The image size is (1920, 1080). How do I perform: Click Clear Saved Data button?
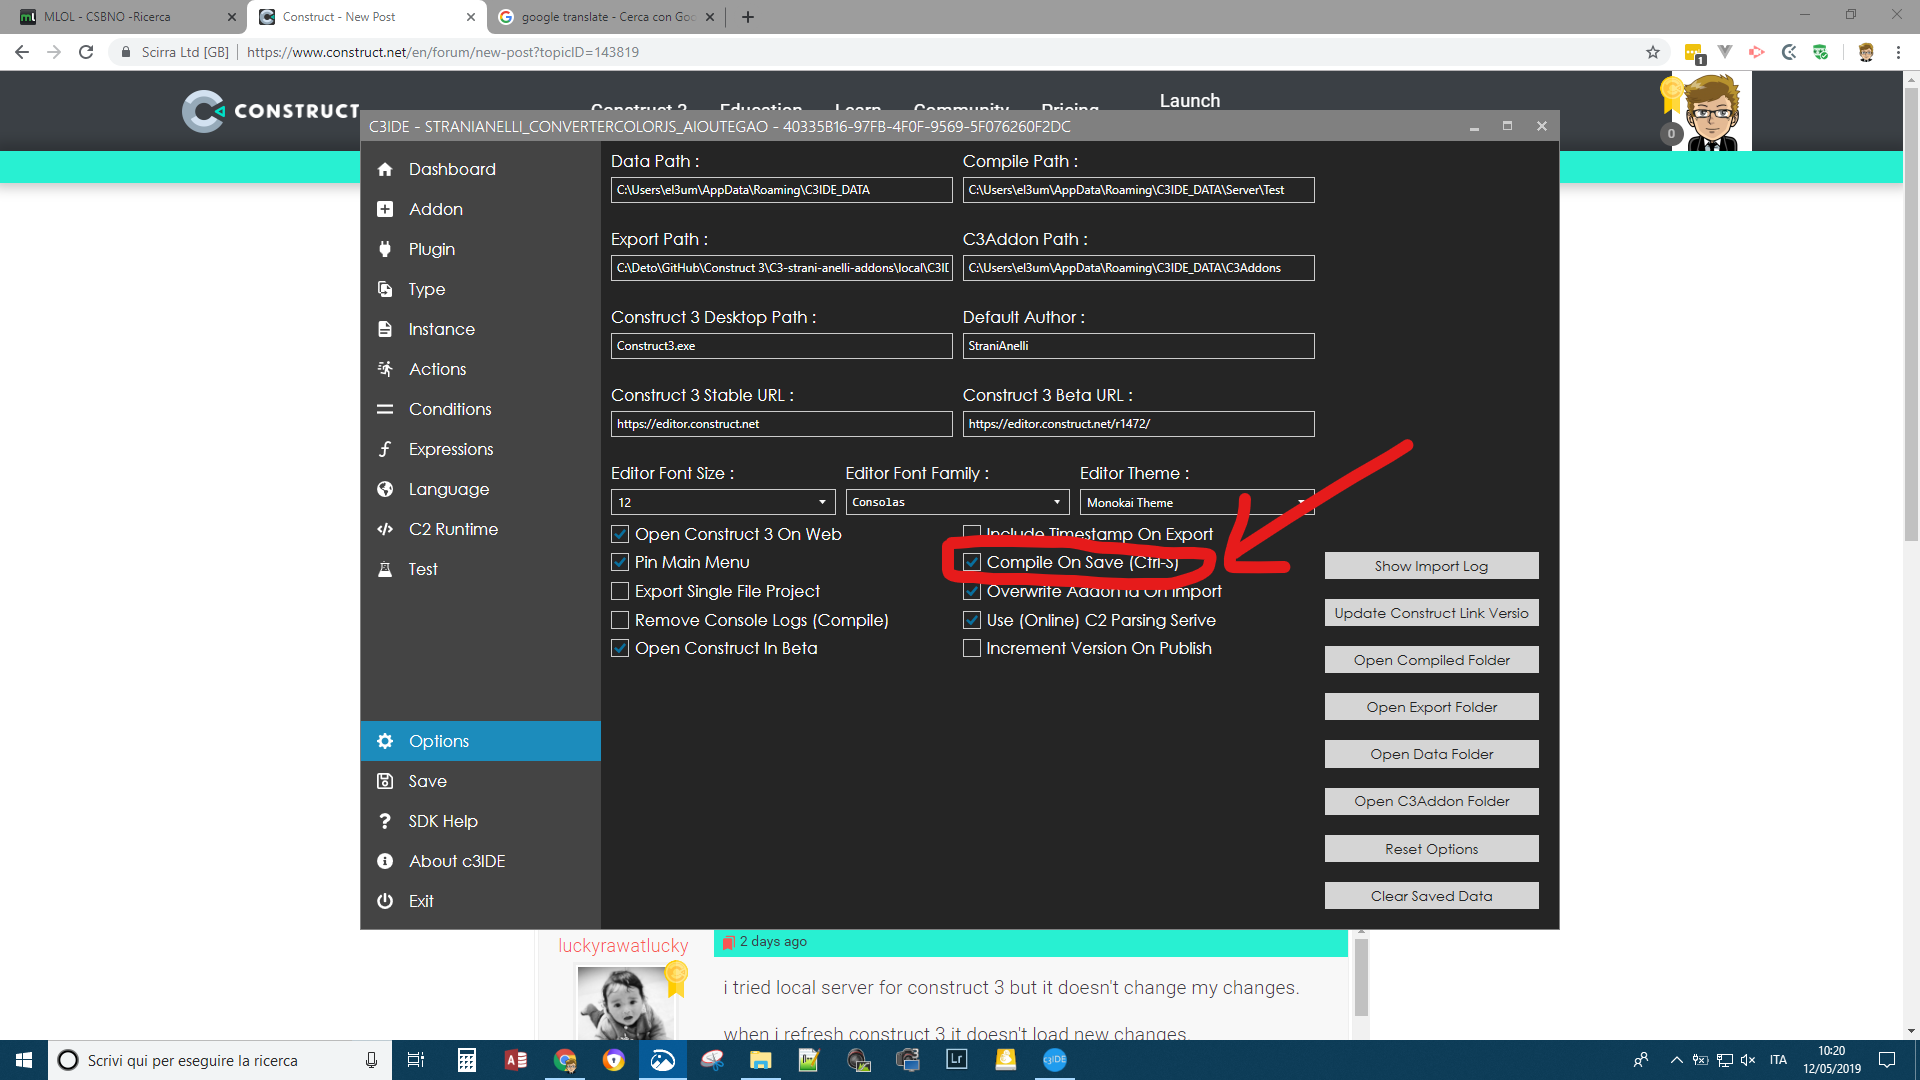tap(1431, 896)
